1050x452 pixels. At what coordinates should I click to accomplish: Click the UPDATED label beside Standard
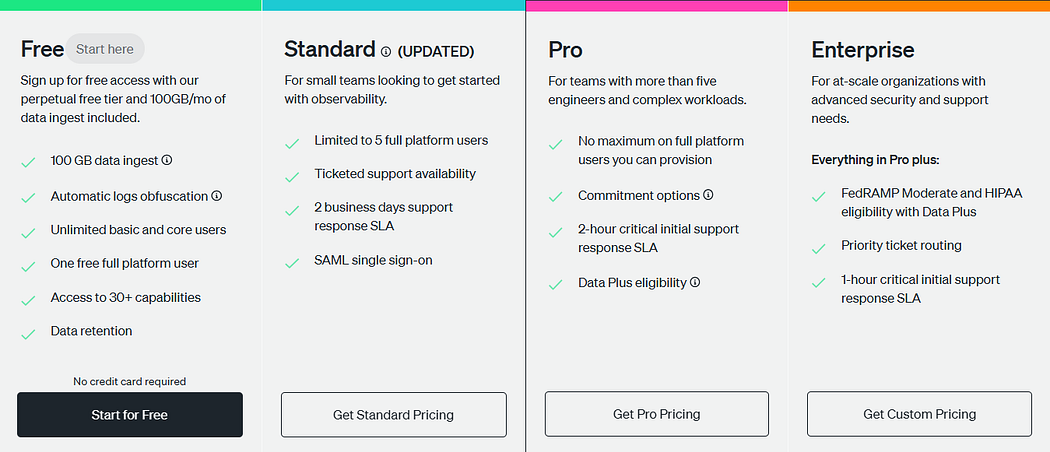436,51
